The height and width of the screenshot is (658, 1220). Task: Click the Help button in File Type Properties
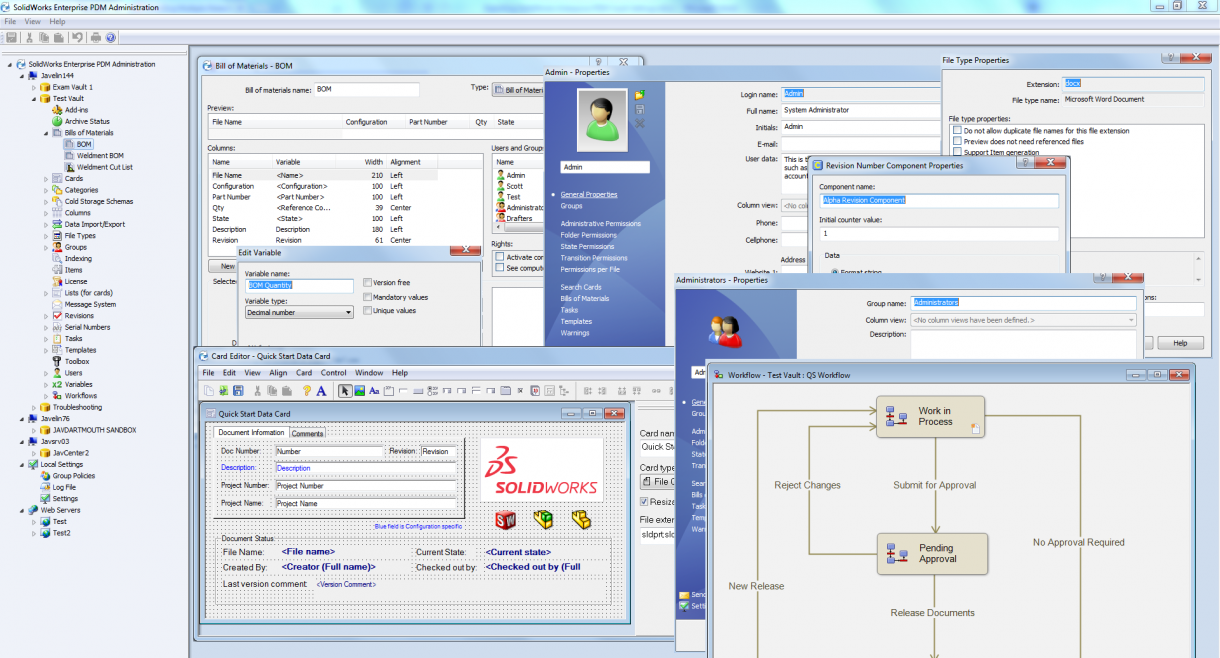click(x=1180, y=343)
